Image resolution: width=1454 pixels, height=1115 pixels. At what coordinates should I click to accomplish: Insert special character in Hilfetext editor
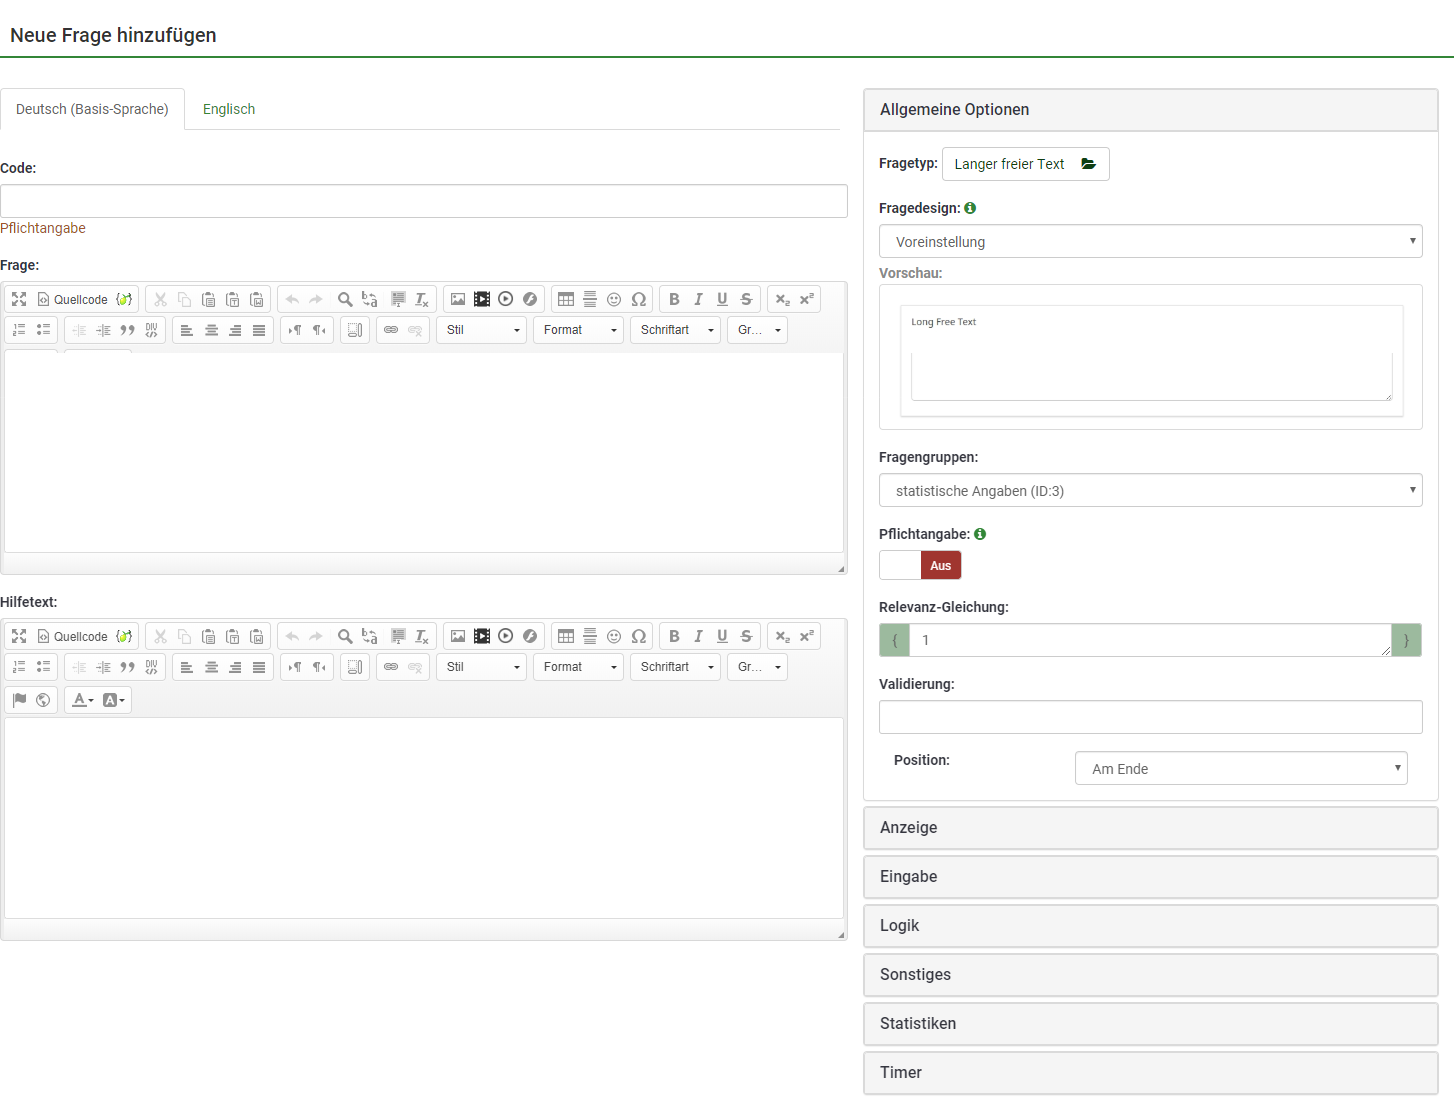[x=638, y=636]
